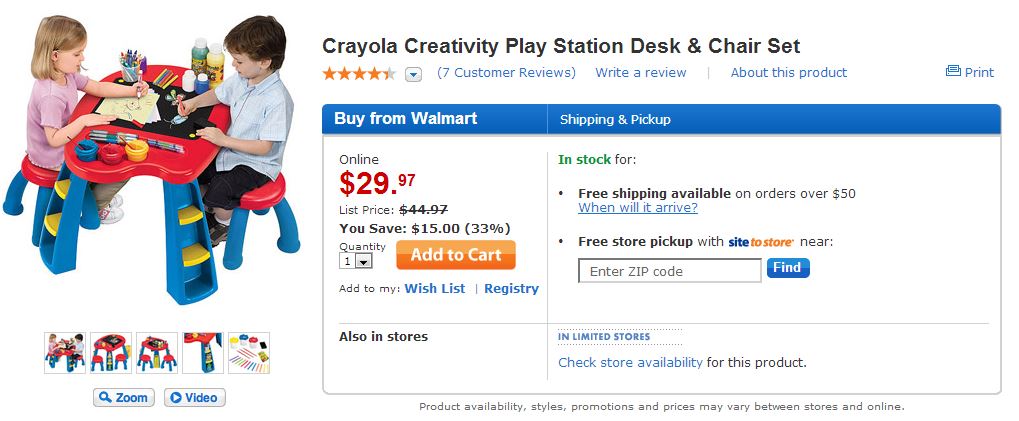1019x421 pixels.
Task: Click the Add to Cart button
Action: (x=455, y=255)
